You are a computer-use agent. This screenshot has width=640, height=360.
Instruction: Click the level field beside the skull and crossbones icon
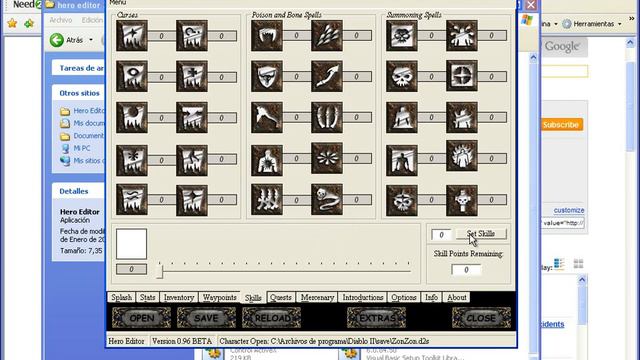(432, 36)
